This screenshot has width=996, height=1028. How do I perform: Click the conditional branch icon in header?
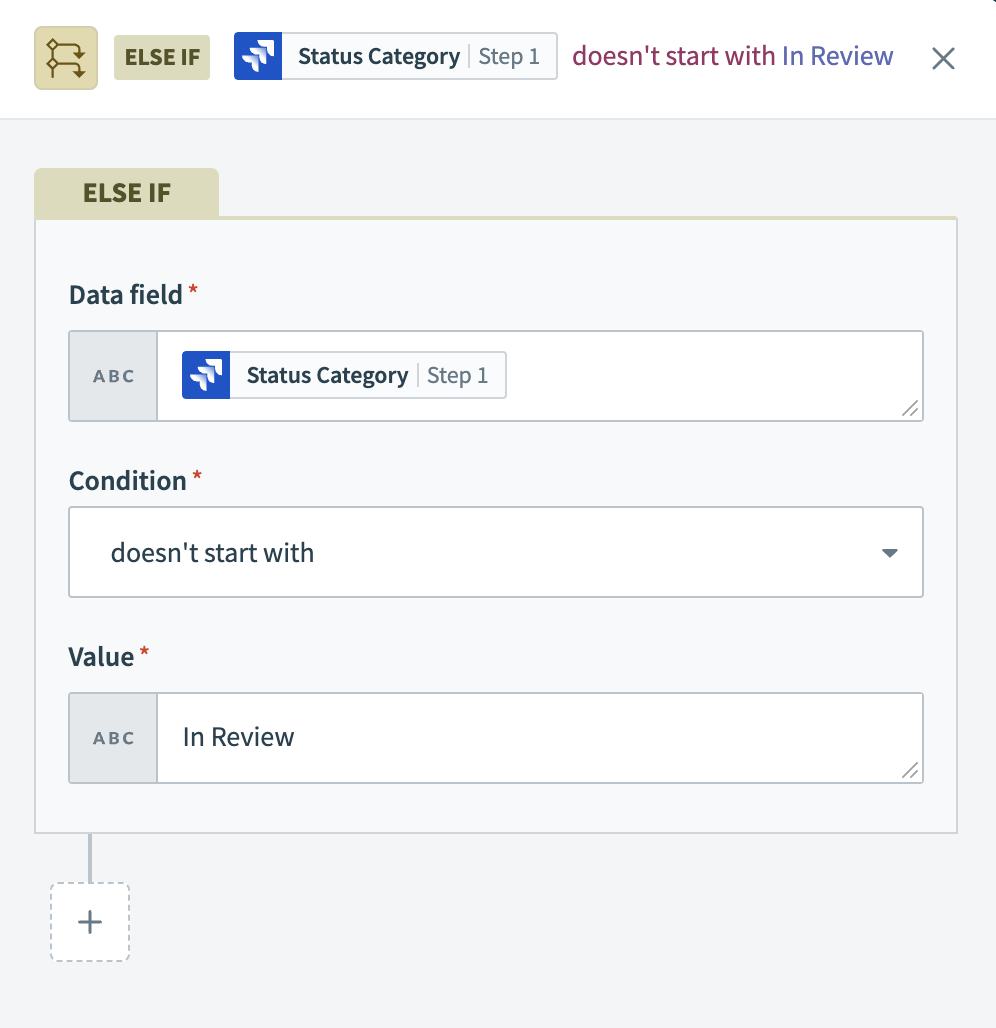tap(66, 57)
